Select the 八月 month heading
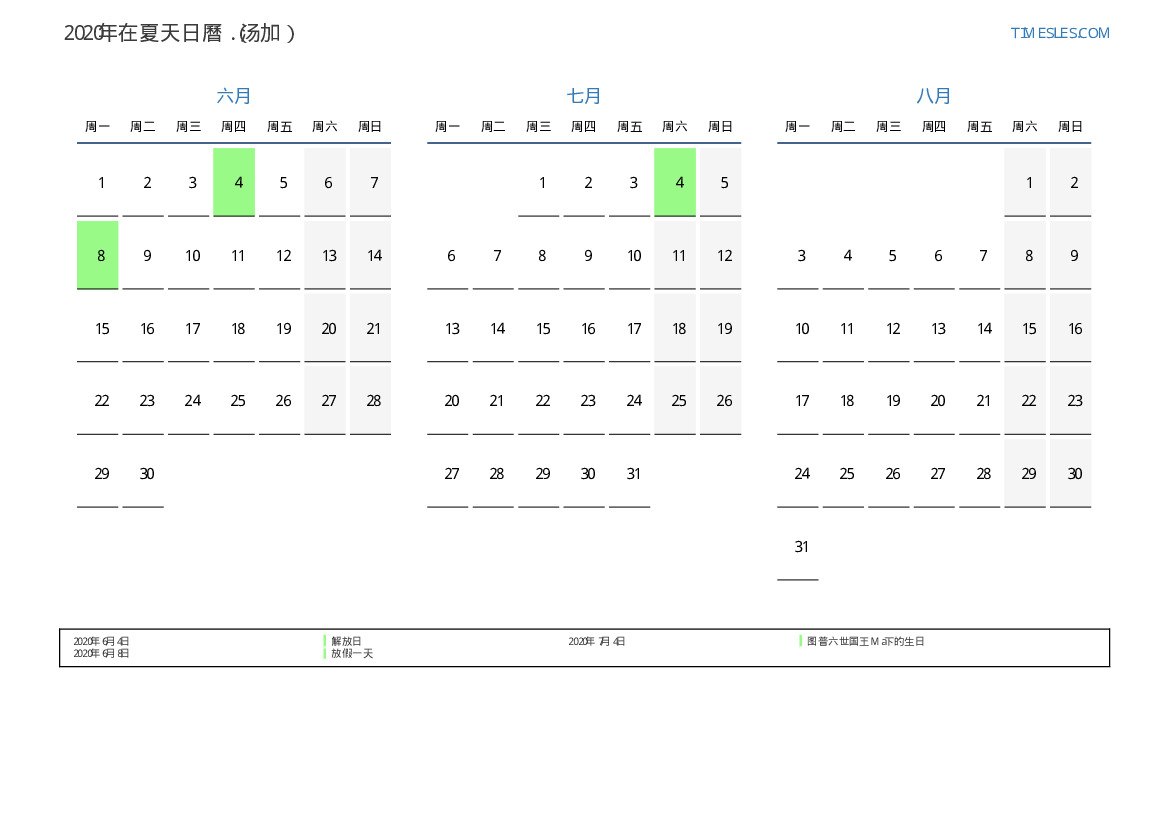The image size is (1169, 827). [x=934, y=96]
